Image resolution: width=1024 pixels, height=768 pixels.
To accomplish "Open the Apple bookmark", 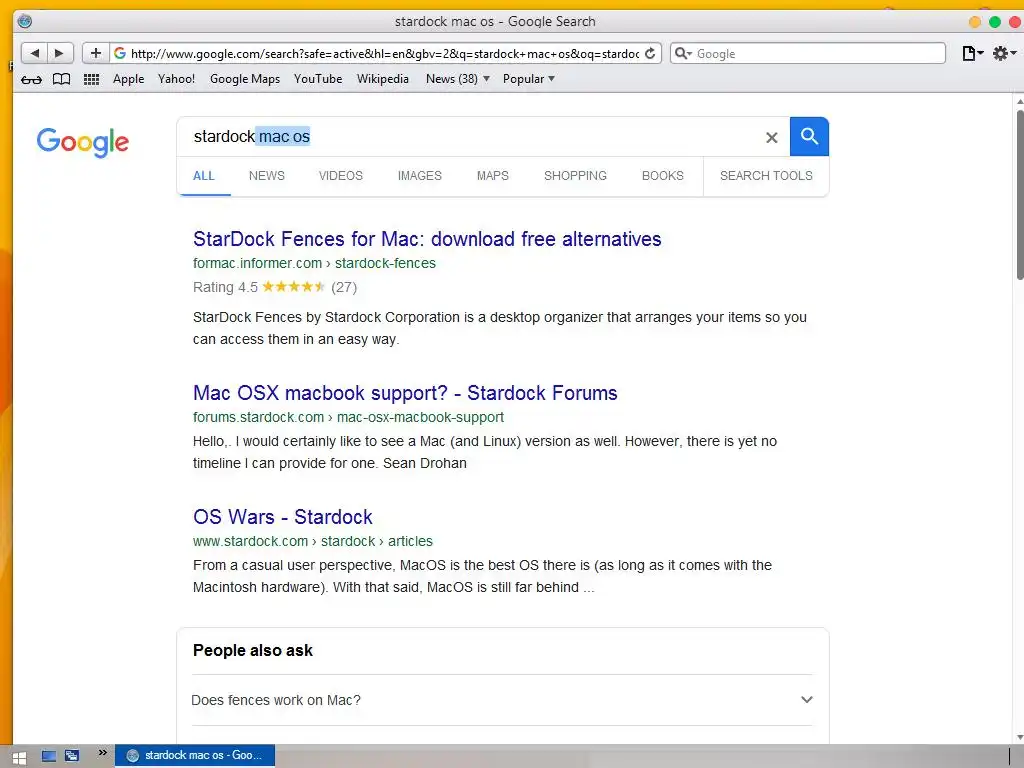I will coord(129,79).
